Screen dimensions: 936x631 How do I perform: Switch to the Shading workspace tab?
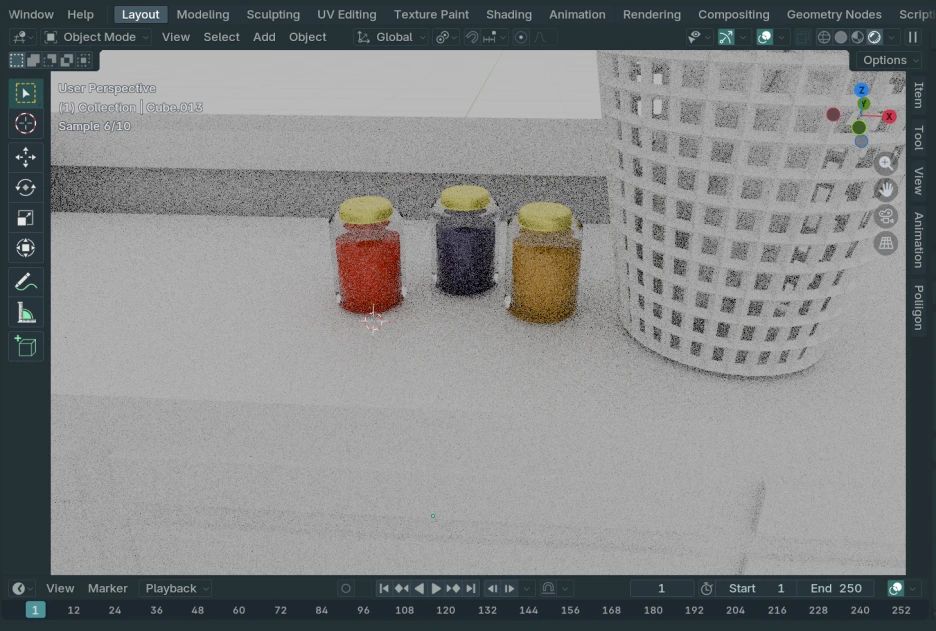pos(509,14)
